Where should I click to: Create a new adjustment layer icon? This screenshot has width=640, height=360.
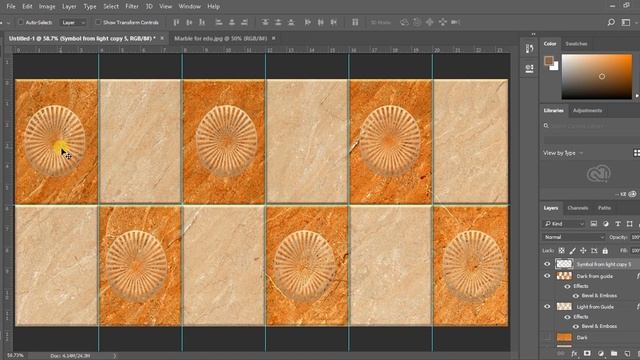[600, 353]
